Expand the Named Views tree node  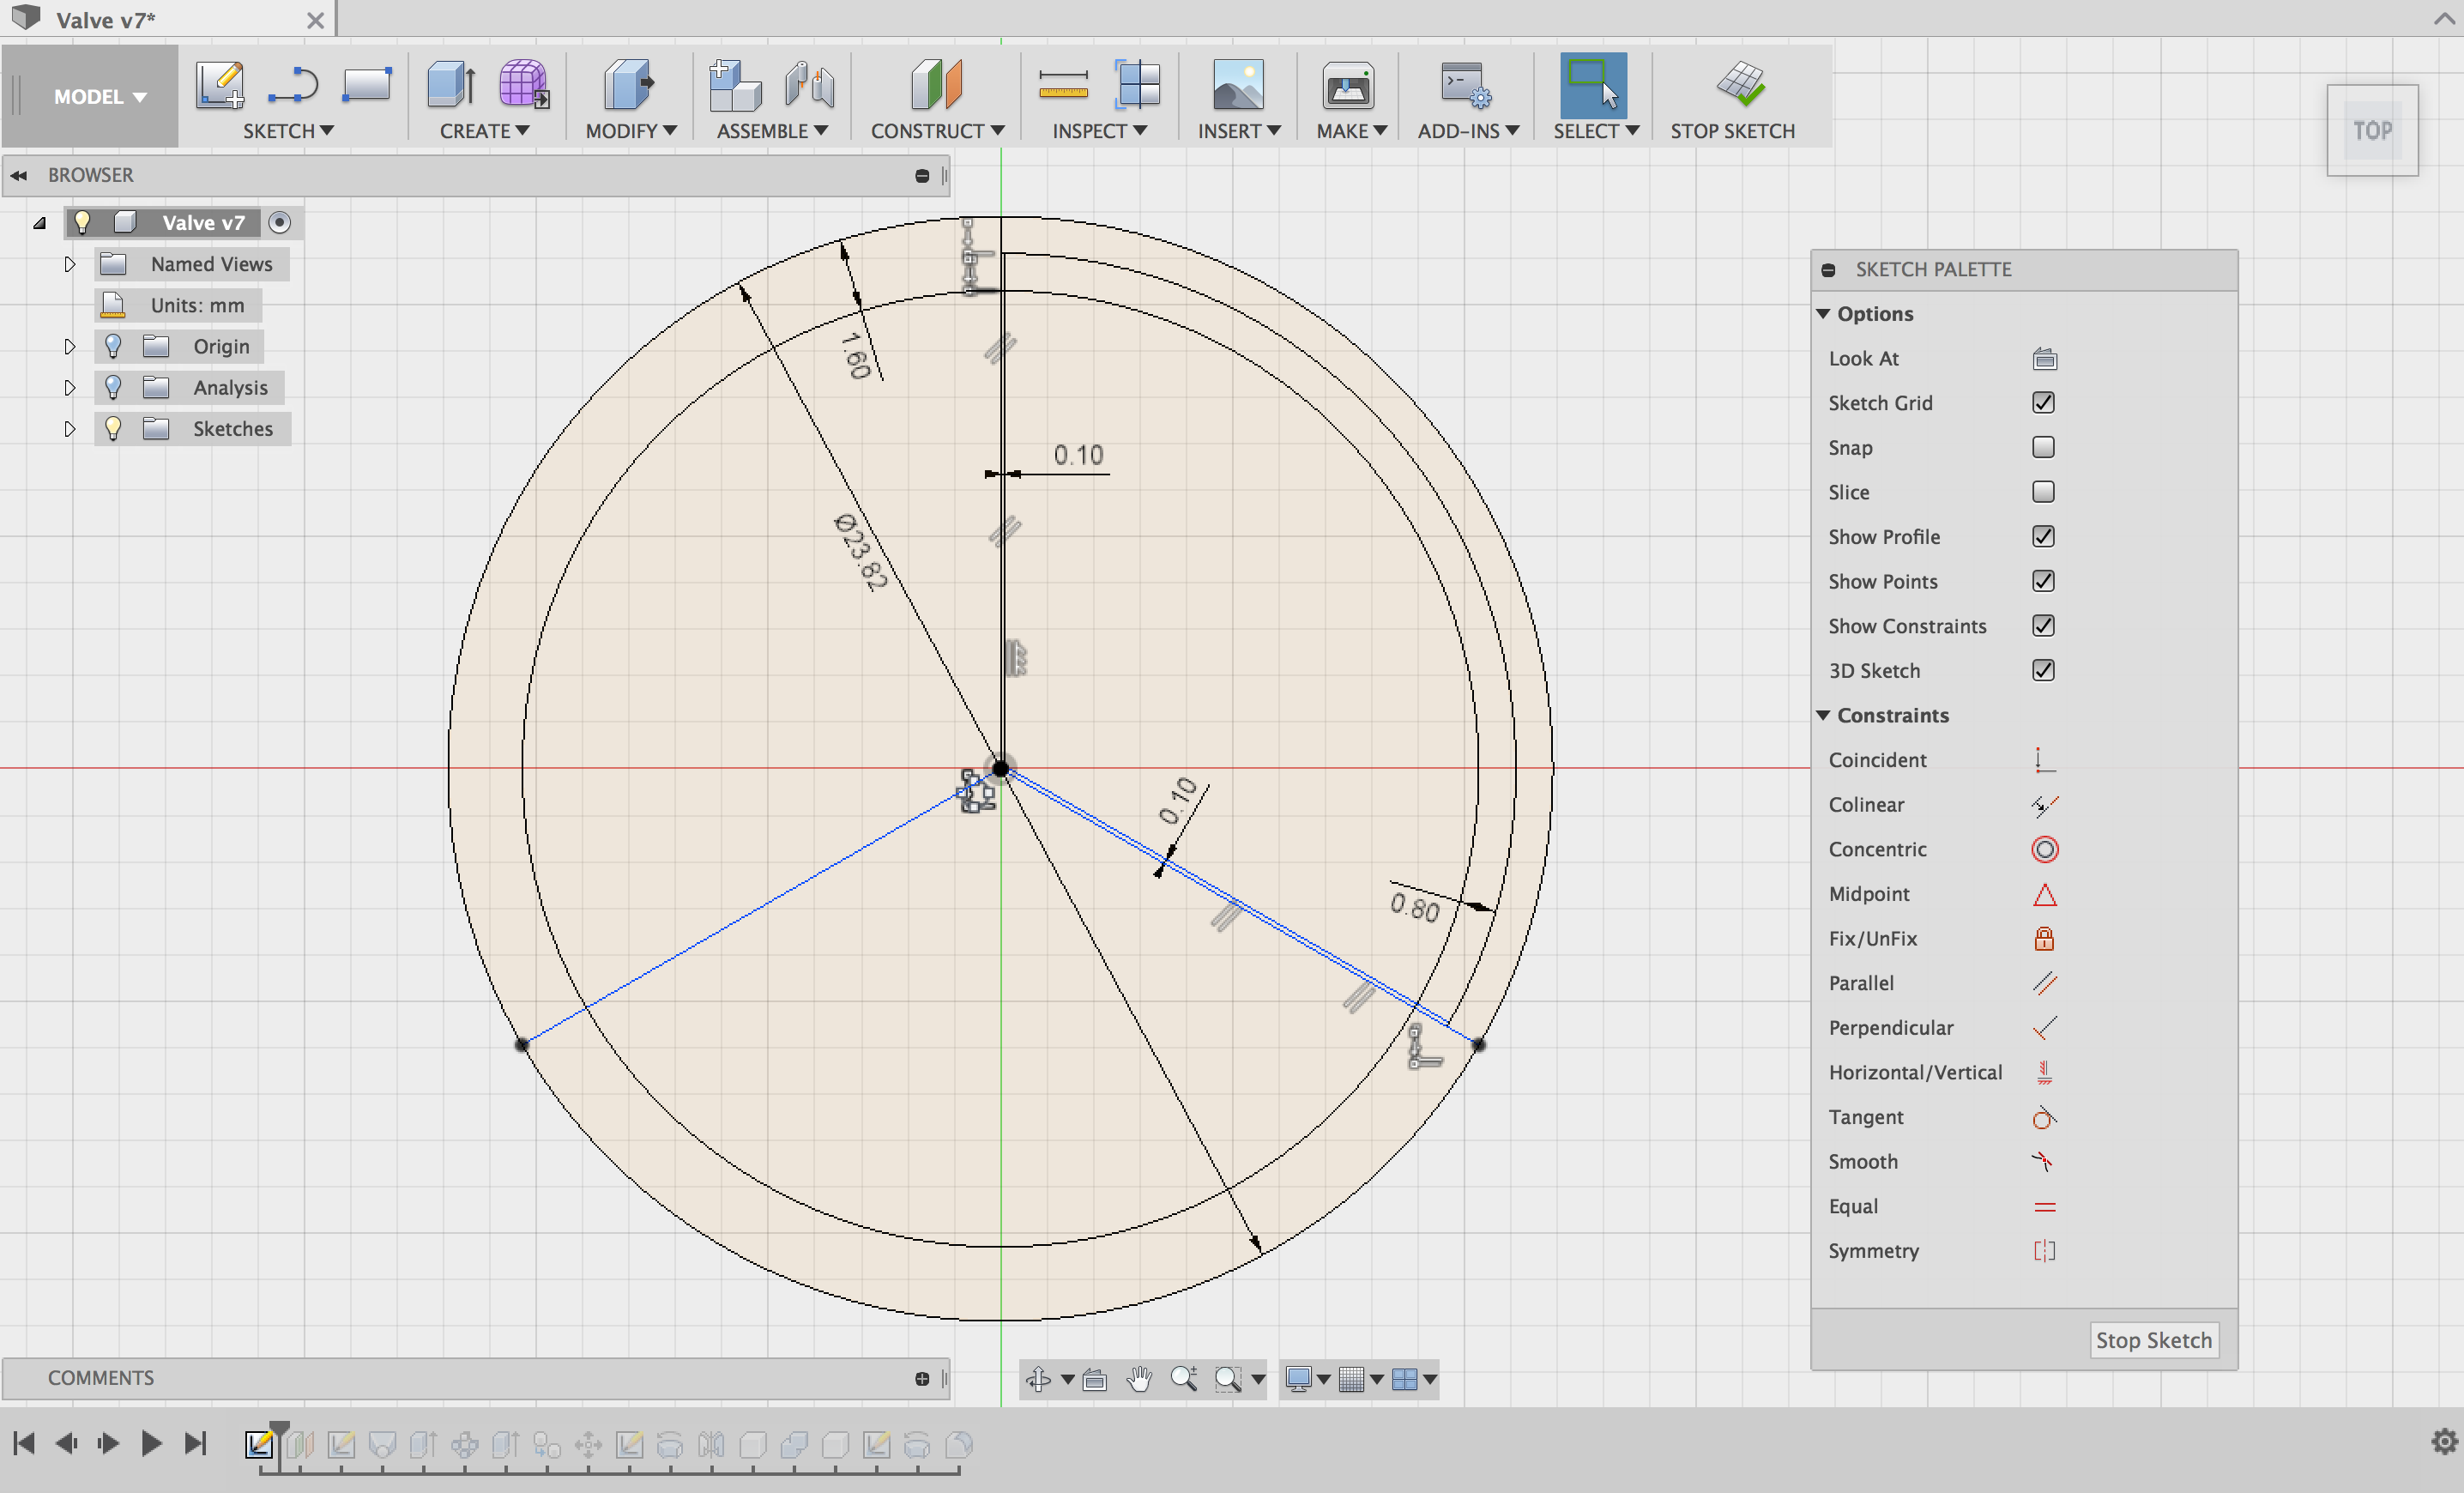pyautogui.click(x=69, y=264)
